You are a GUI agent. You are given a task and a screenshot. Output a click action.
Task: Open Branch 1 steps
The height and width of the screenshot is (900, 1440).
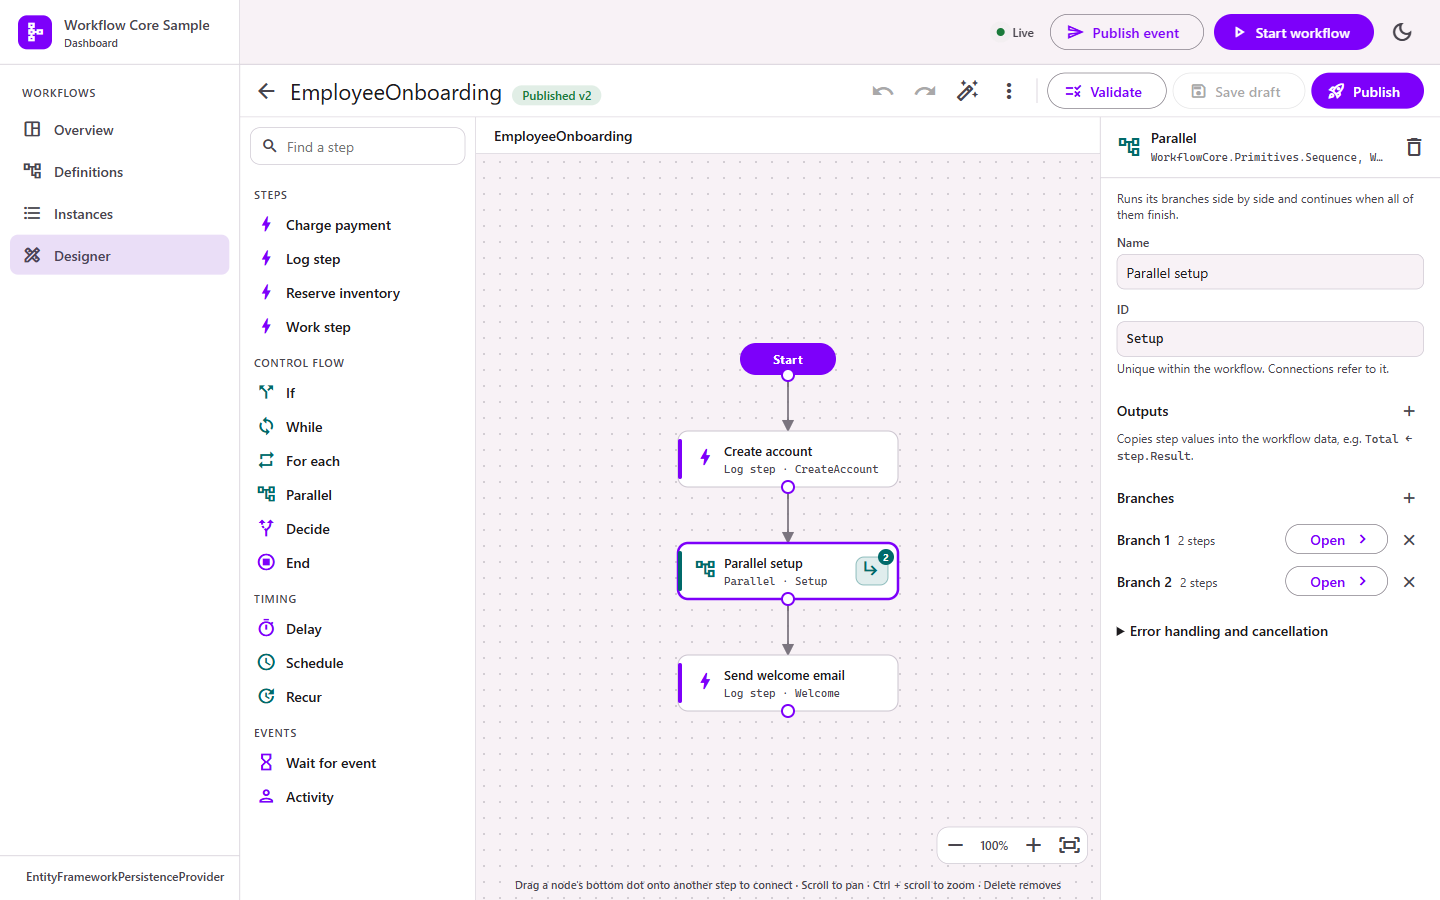[1336, 540]
